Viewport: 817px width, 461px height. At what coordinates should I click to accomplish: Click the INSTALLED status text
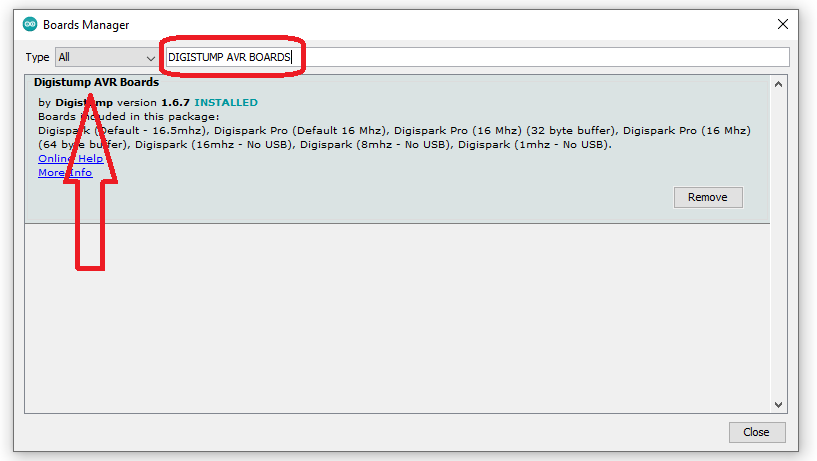pyautogui.click(x=226, y=103)
